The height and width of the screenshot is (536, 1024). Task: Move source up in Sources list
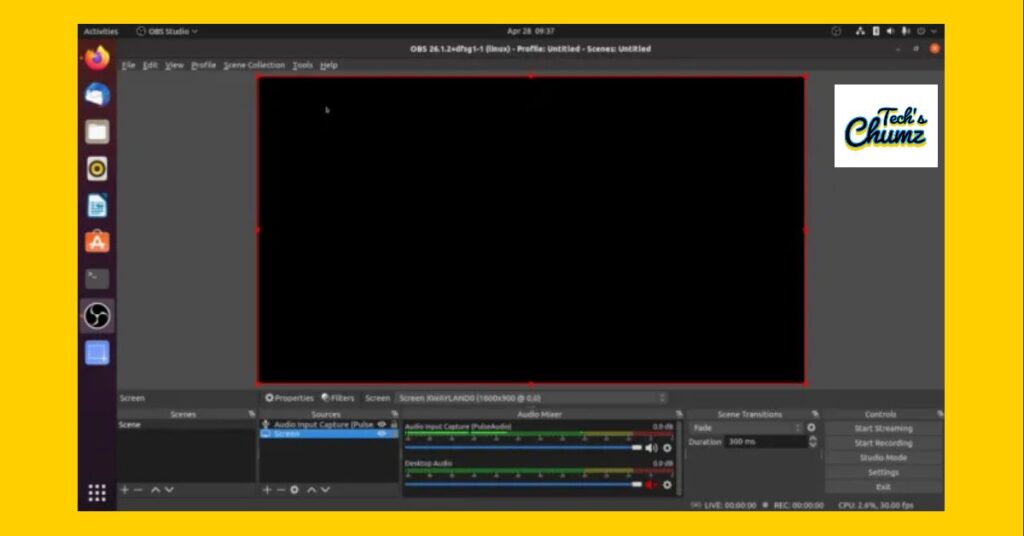(x=312, y=490)
